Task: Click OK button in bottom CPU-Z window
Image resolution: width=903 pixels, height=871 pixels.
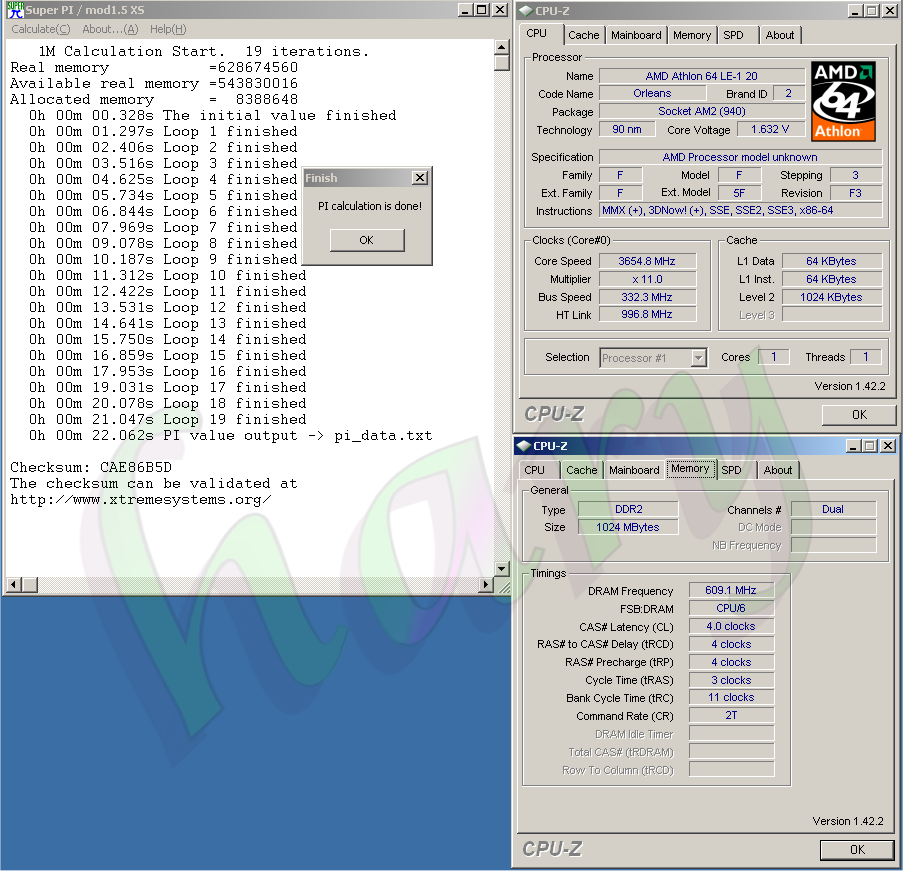Action: pos(857,850)
